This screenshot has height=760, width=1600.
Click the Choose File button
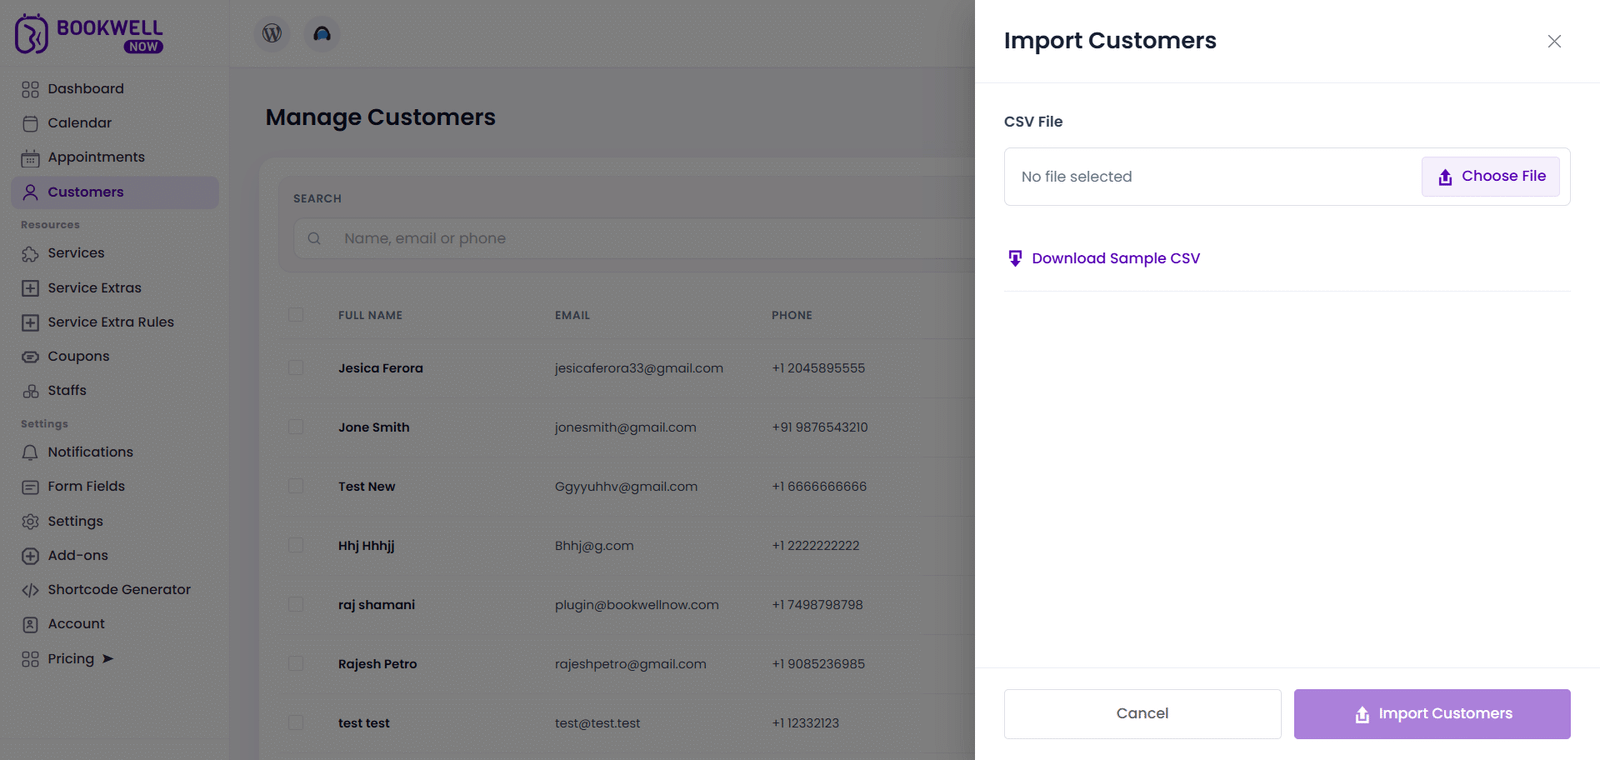(x=1490, y=176)
